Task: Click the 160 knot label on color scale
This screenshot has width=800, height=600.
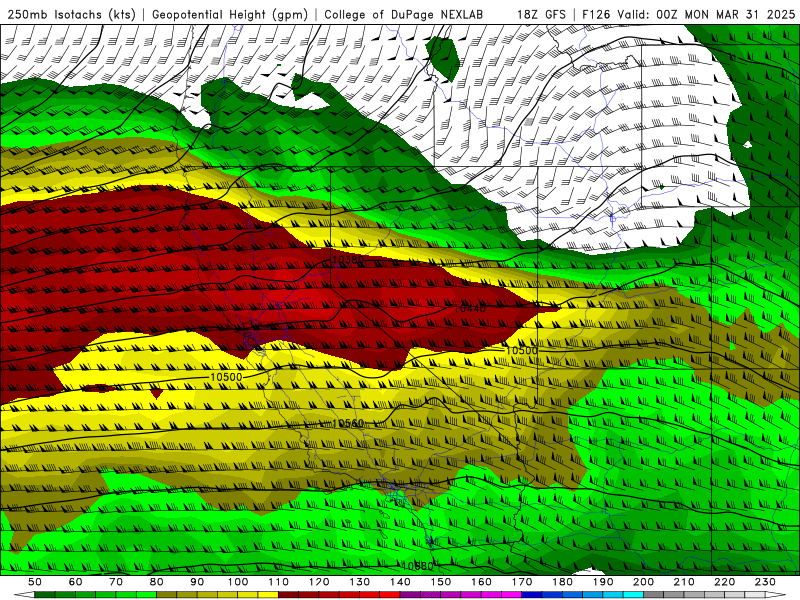Action: 481,582
